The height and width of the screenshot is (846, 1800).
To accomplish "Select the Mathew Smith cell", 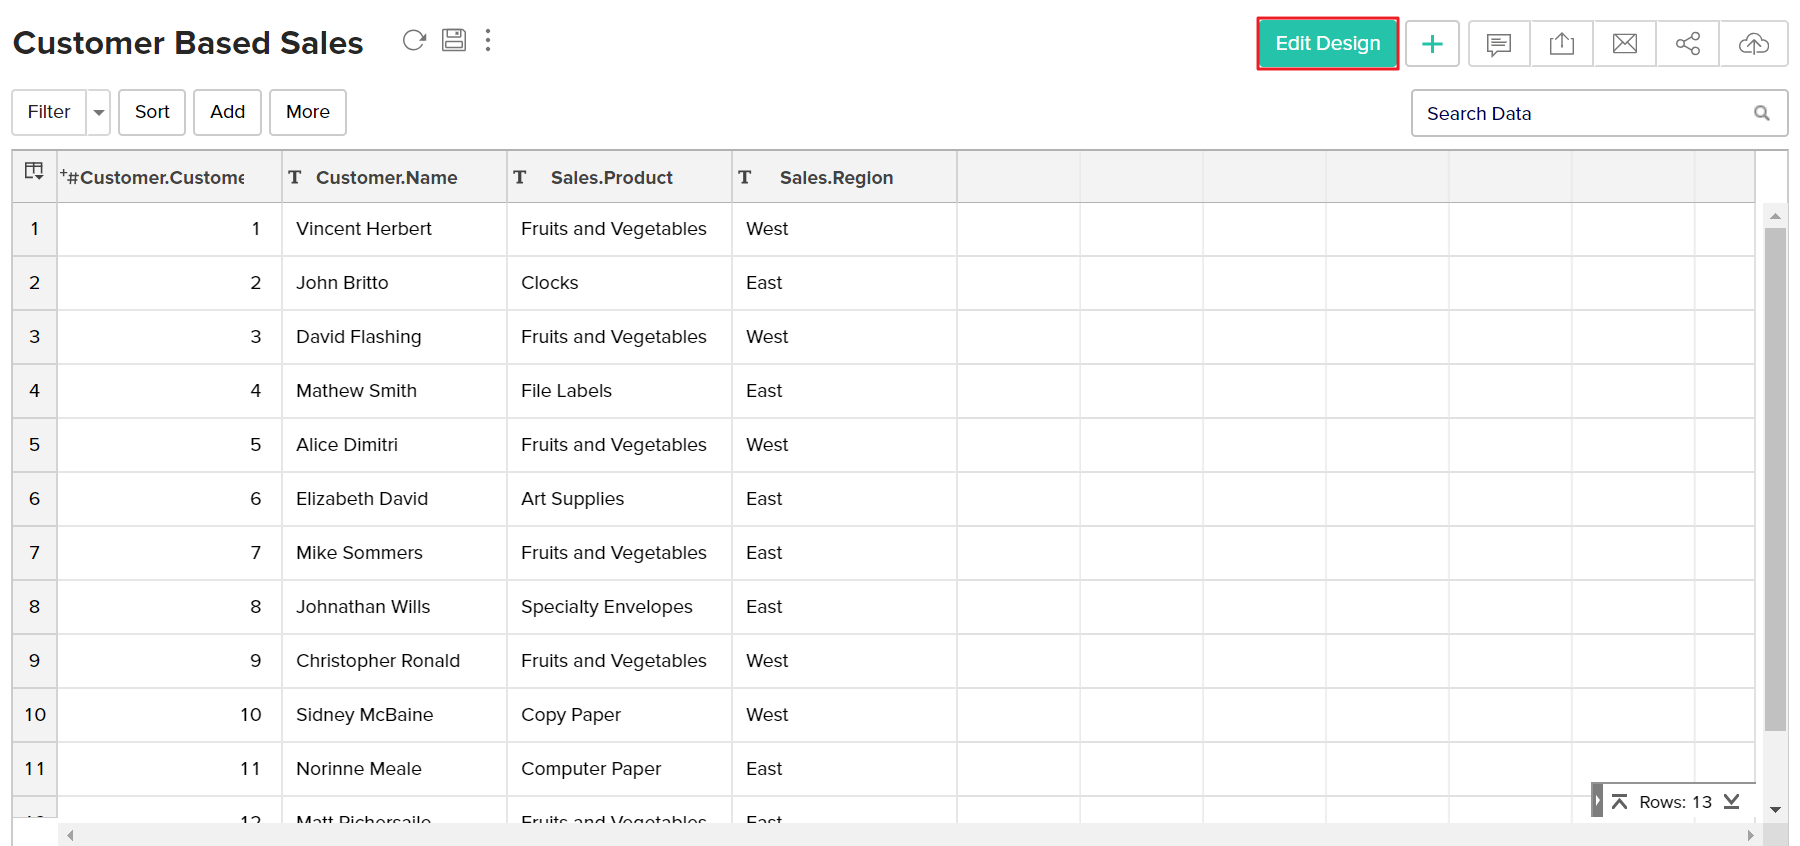I will (x=395, y=391).
